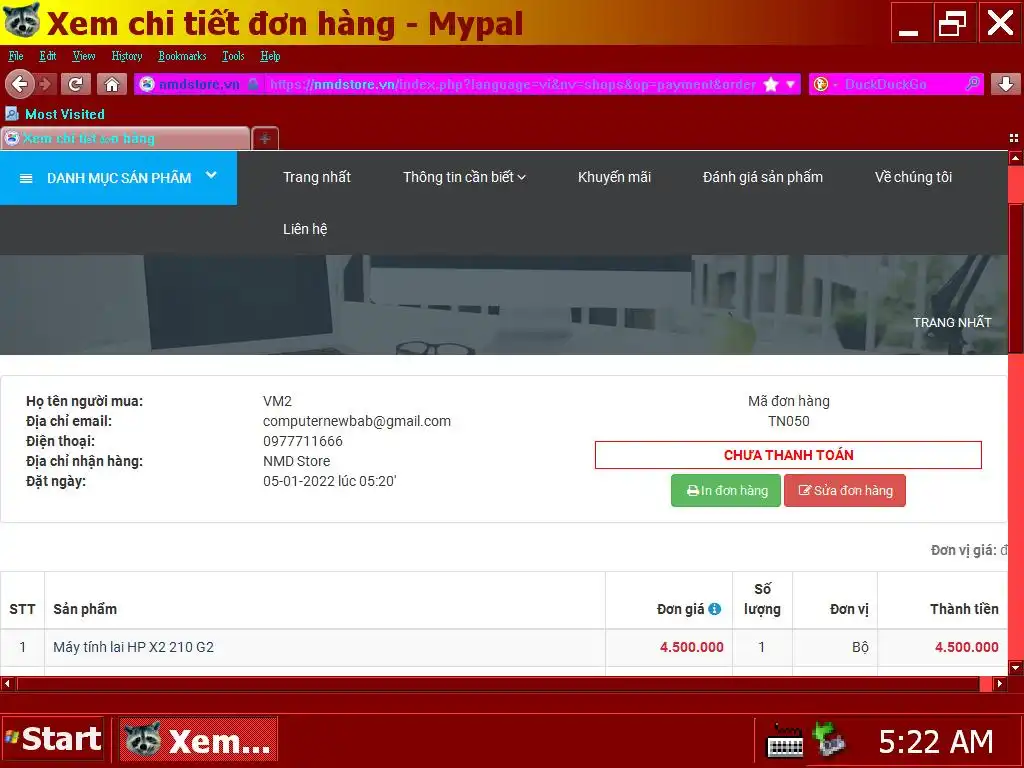The width and height of the screenshot is (1024, 768).
Task: Go back using the Back arrow button
Action: tap(20, 84)
